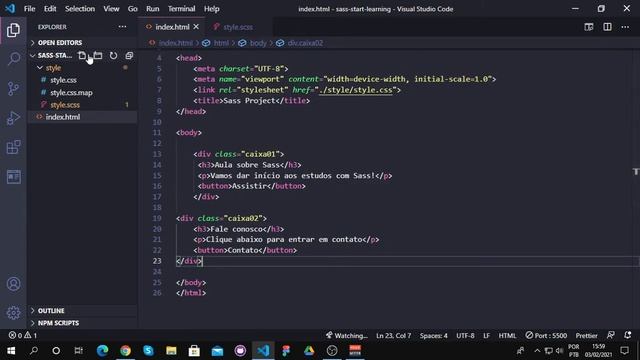This screenshot has height=360, width=640.
Task: Open Google Drive from taskbar
Action: pos(309,350)
